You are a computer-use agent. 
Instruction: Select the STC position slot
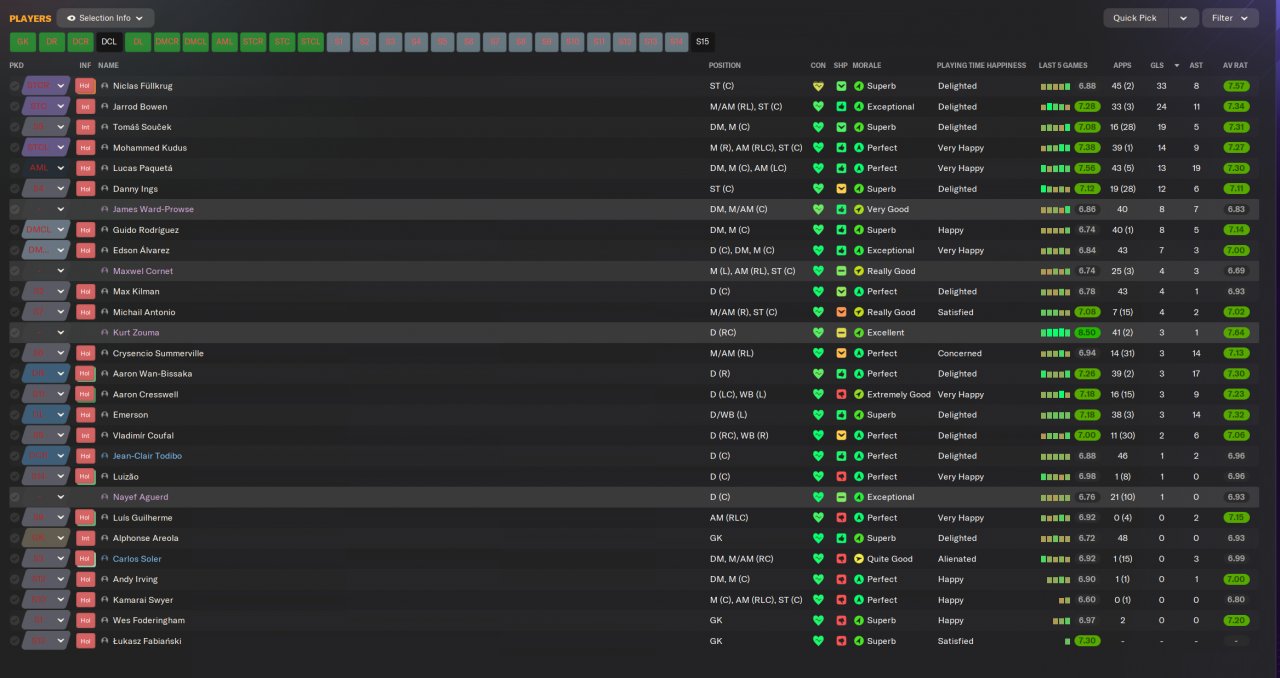[283, 42]
